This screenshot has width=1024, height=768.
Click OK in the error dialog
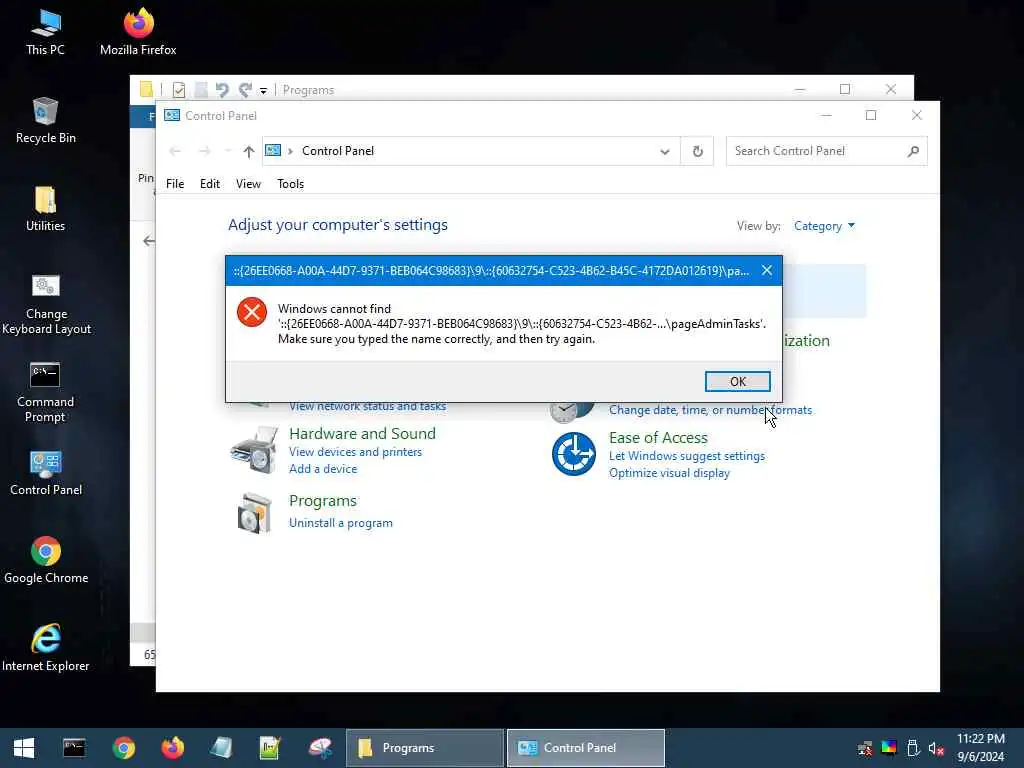pos(737,381)
